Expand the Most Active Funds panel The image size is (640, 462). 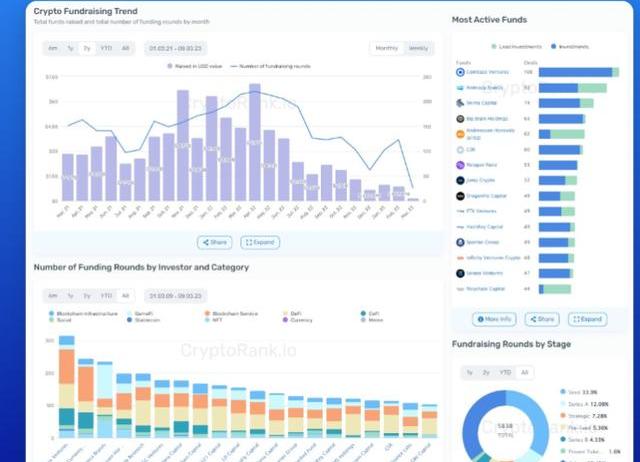point(587,319)
